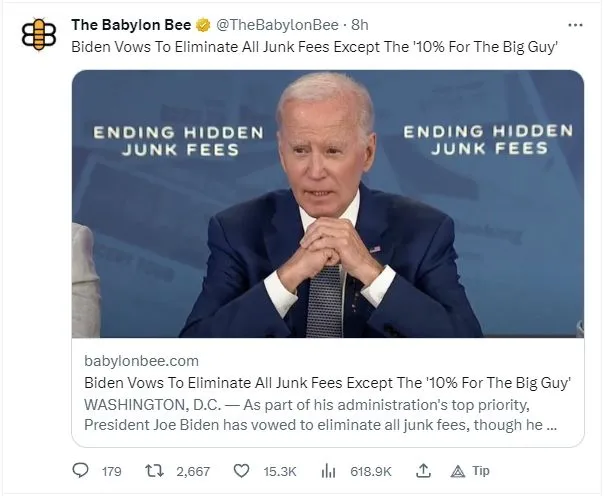Open The Babylon Bee account name

[x=128, y=25]
